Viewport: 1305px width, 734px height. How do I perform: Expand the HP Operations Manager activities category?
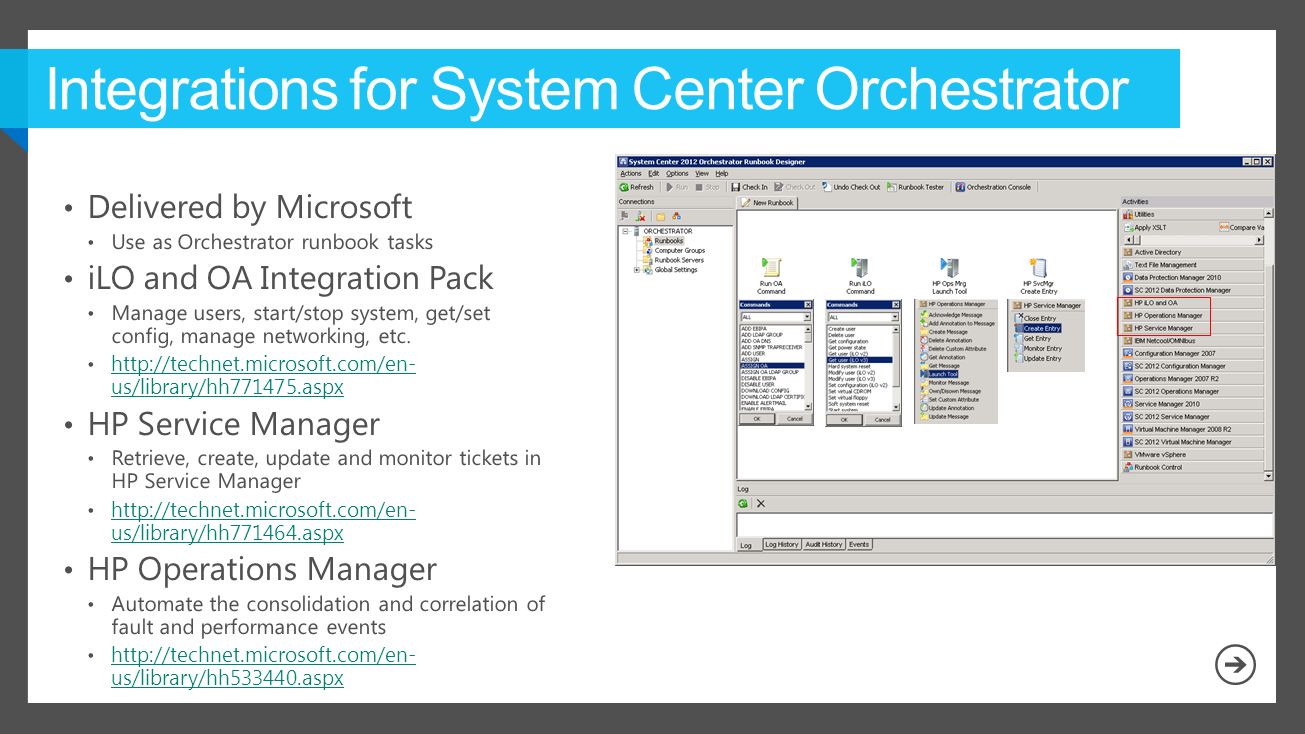pyautogui.click(x=1192, y=315)
